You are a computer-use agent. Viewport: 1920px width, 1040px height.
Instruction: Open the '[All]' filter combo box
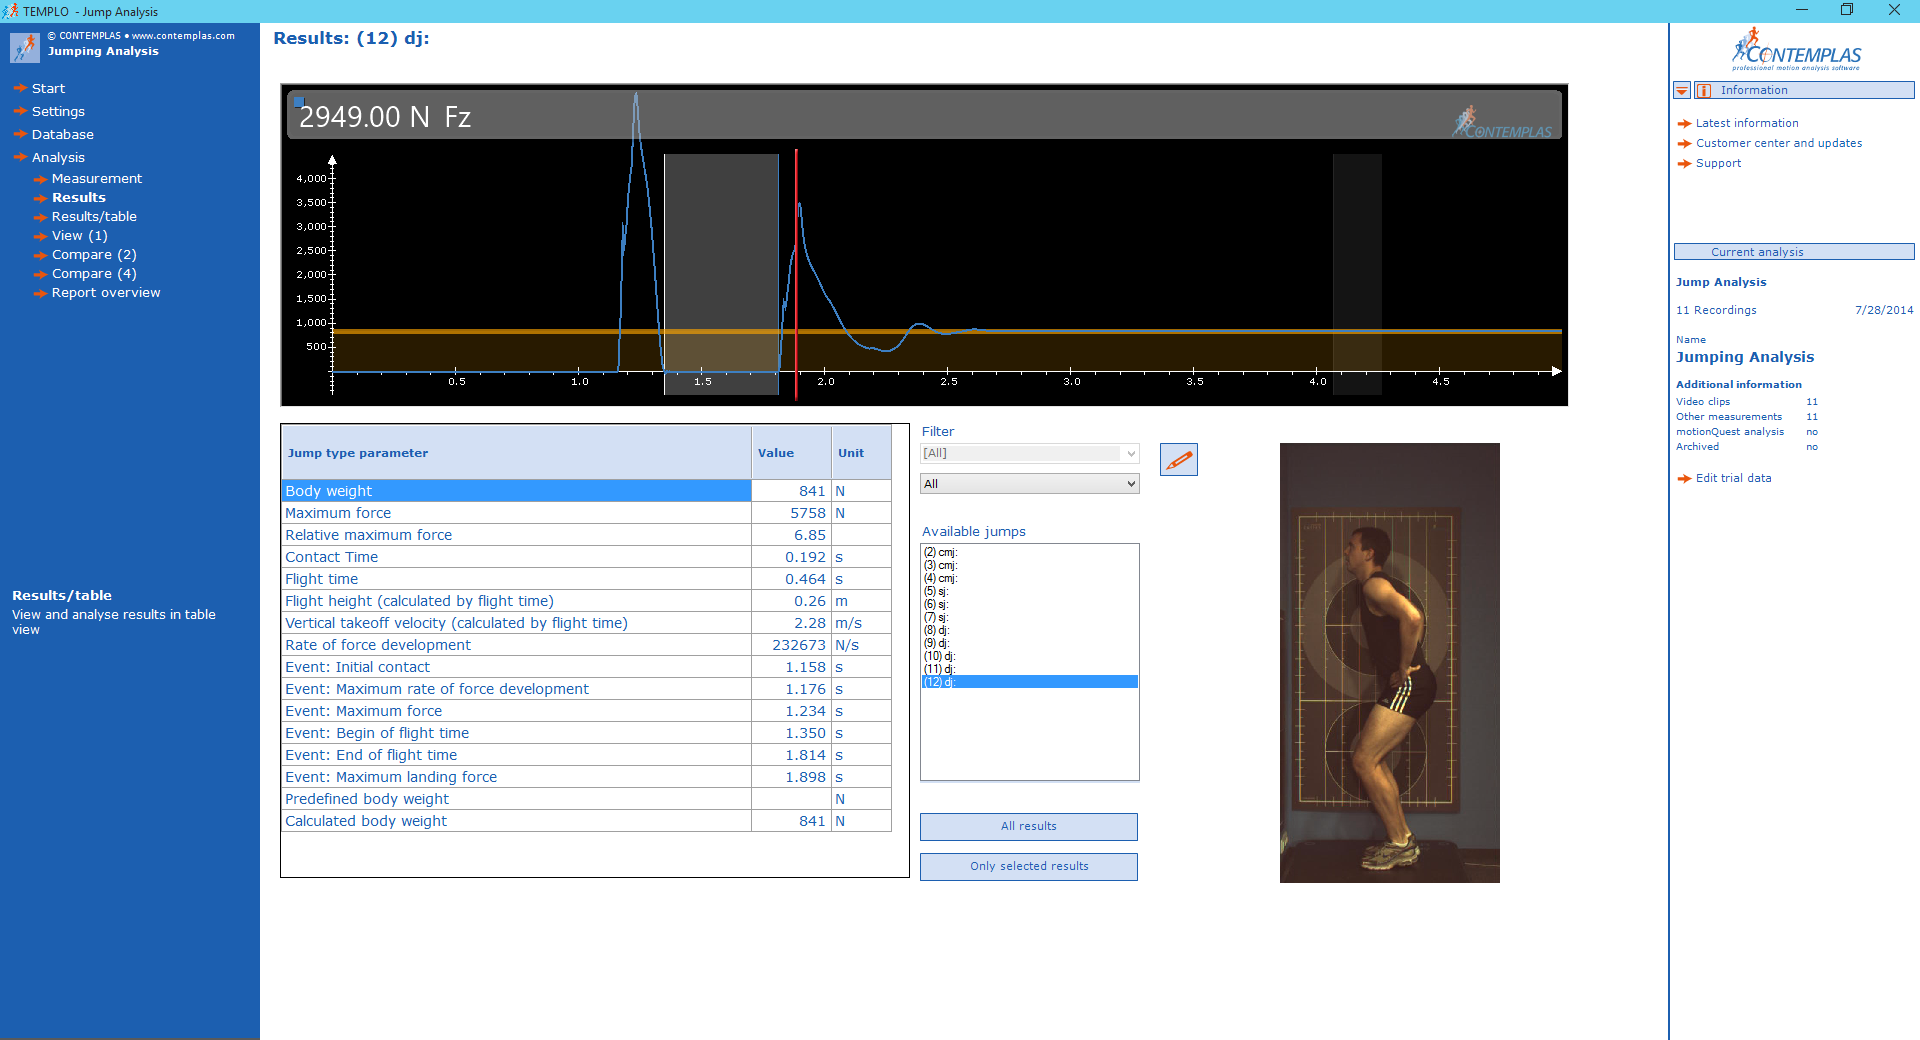tap(1029, 454)
